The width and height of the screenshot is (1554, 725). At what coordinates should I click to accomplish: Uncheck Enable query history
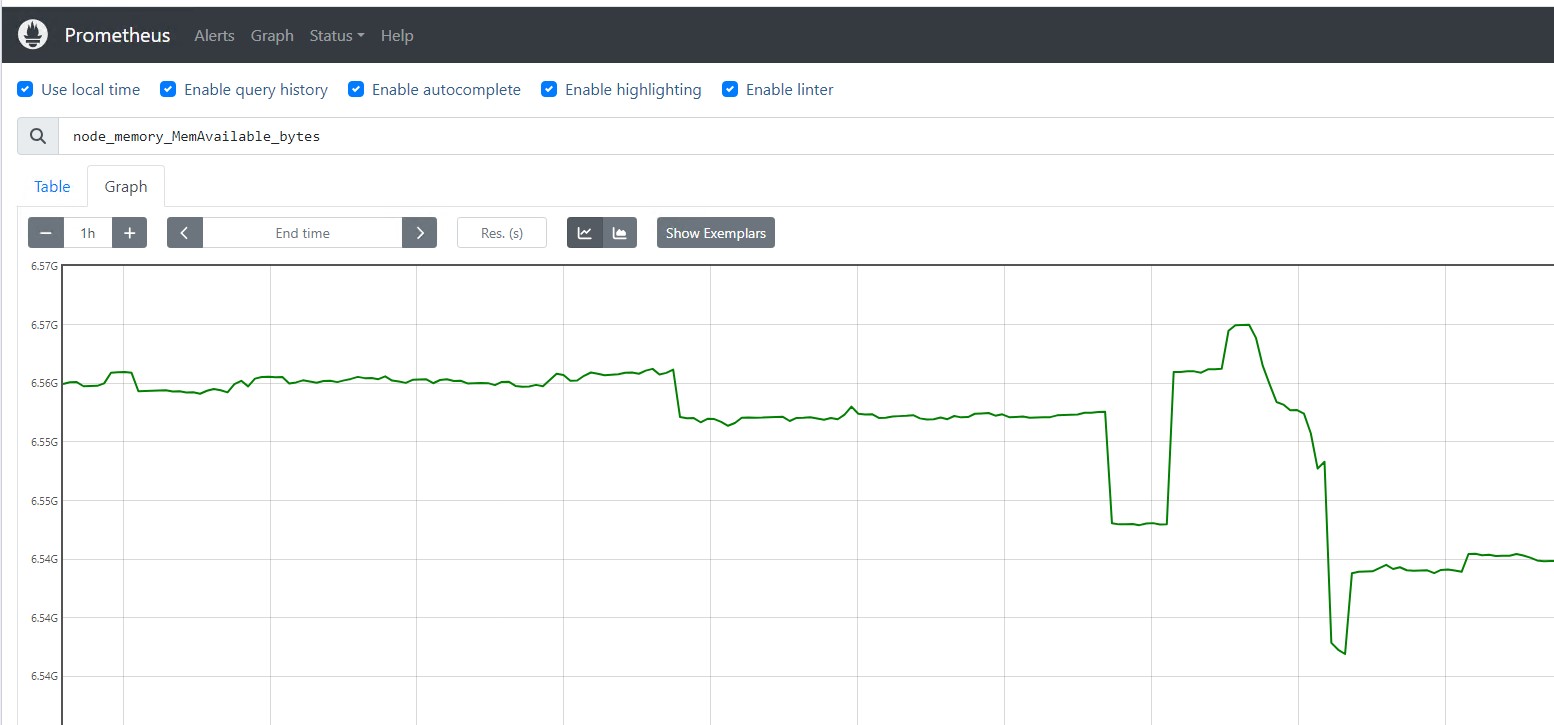coord(167,89)
